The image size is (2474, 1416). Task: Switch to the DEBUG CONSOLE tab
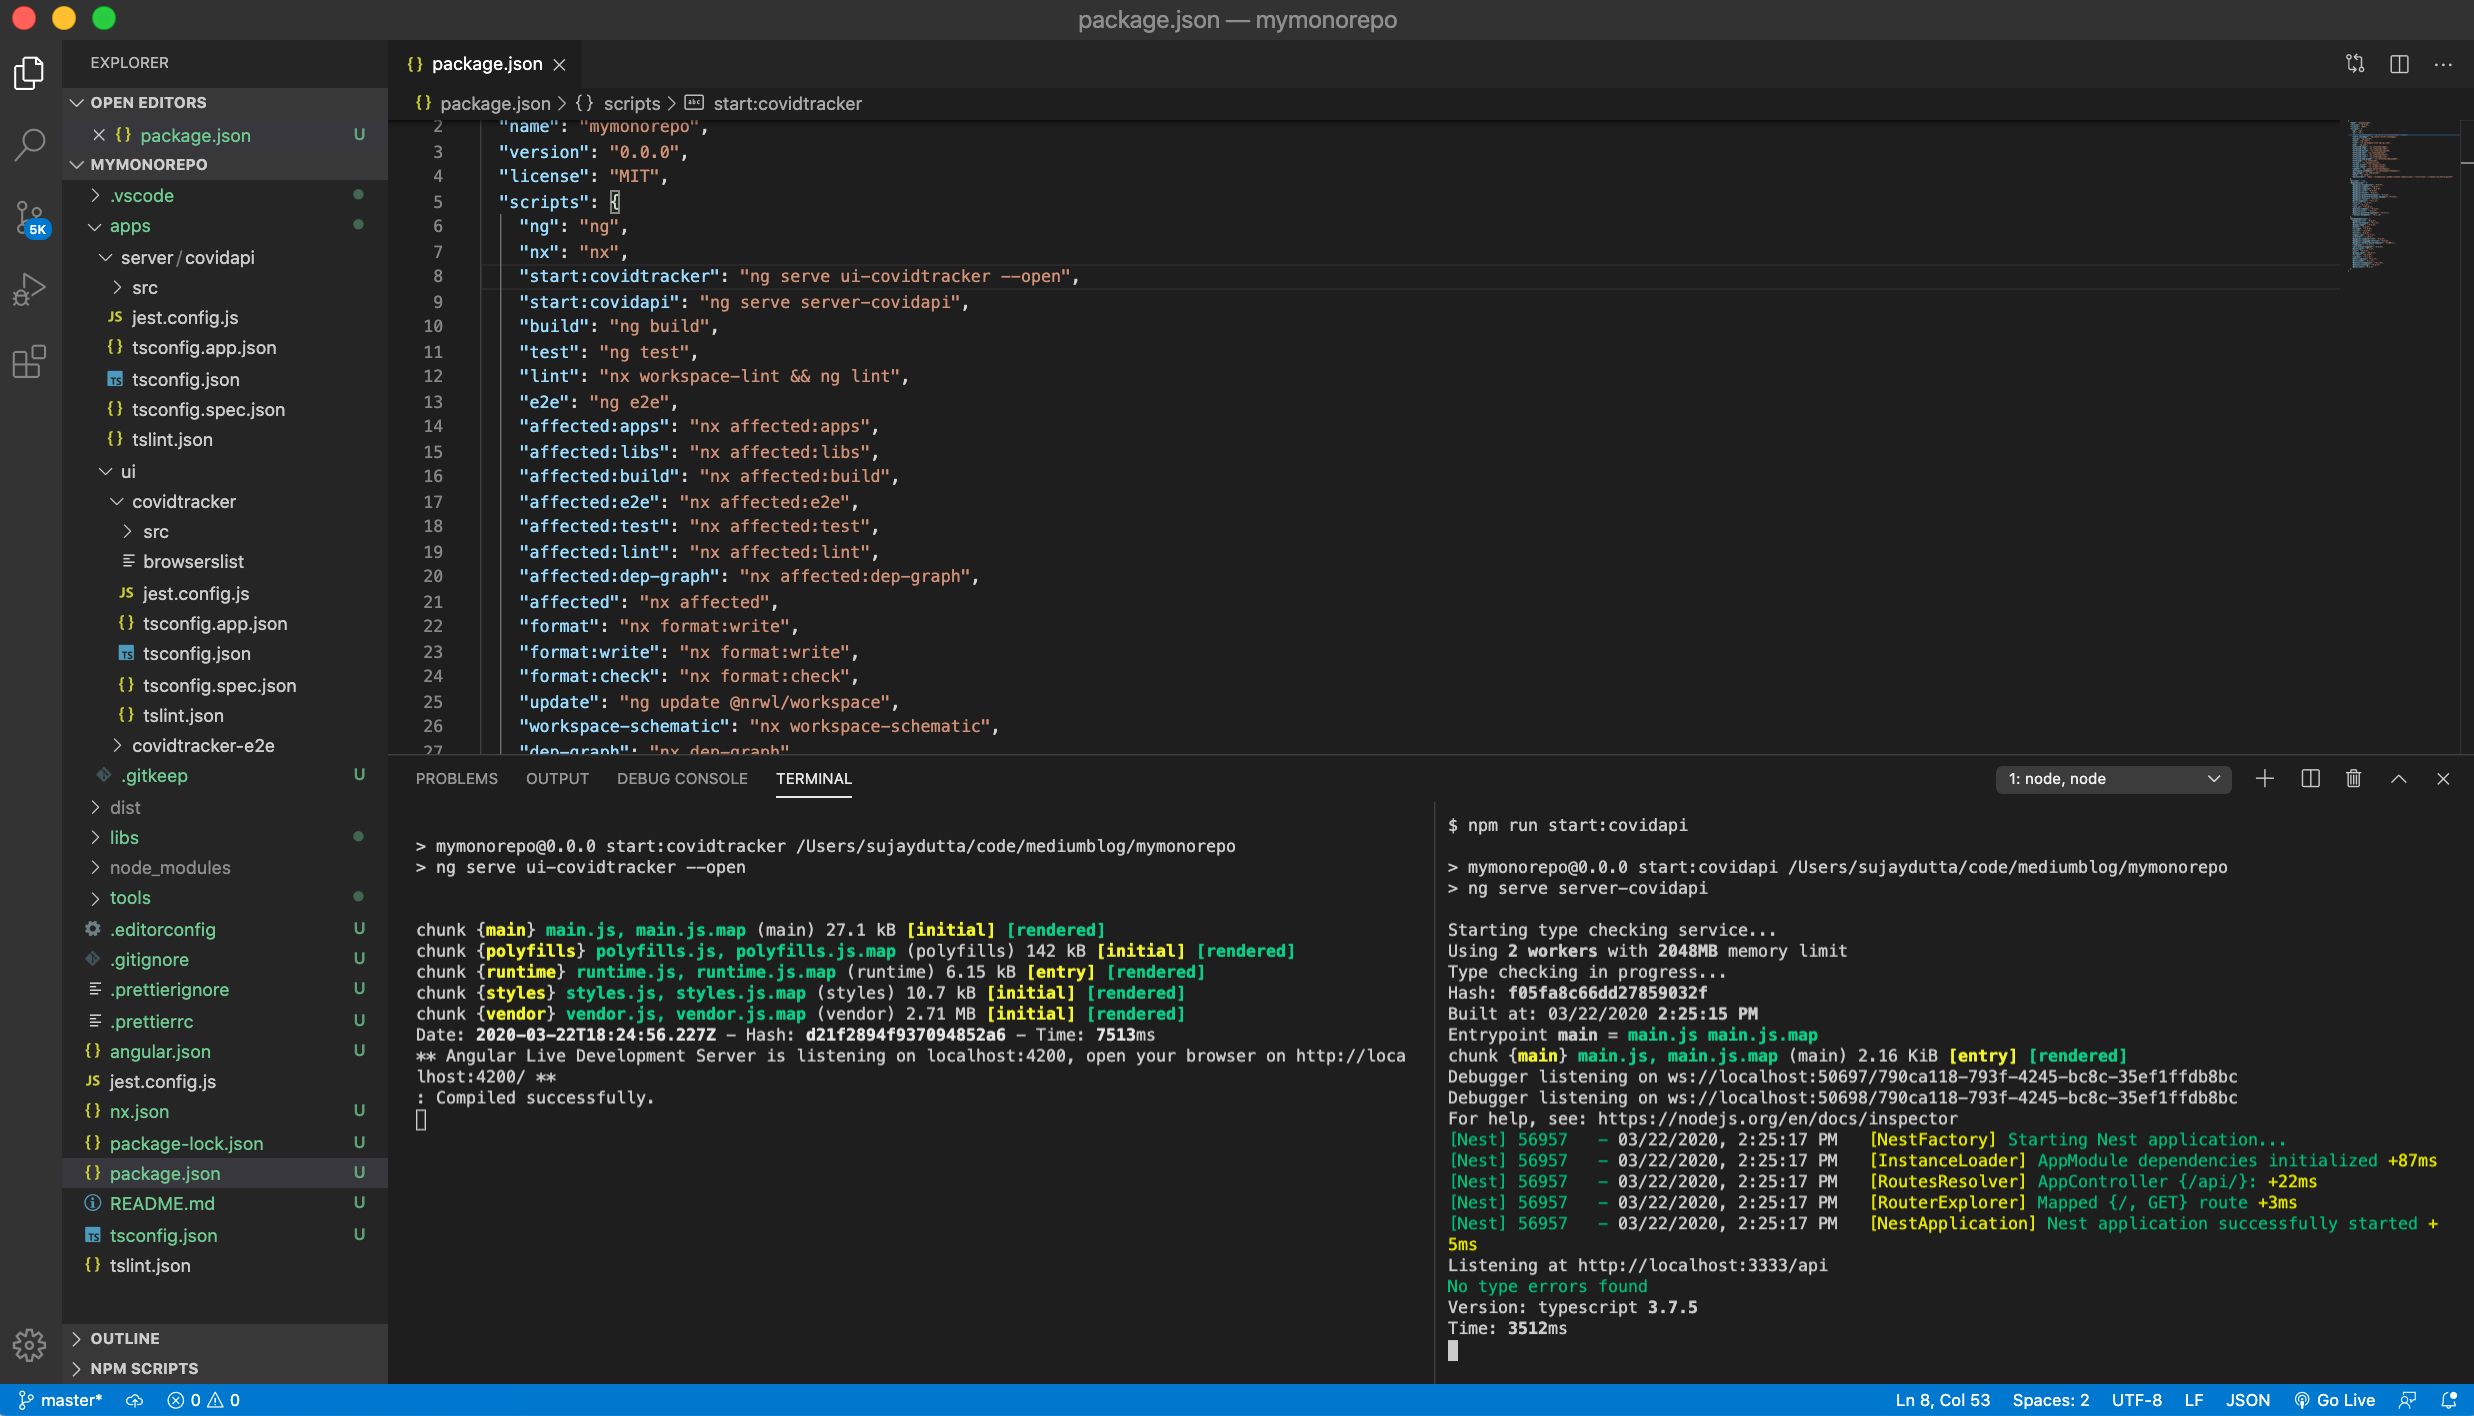coord(682,779)
